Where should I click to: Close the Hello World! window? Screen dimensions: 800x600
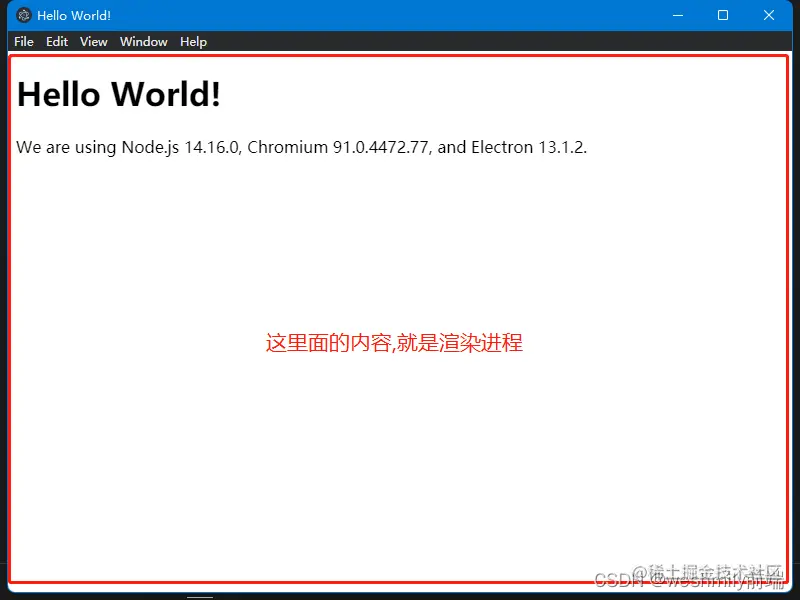[769, 15]
